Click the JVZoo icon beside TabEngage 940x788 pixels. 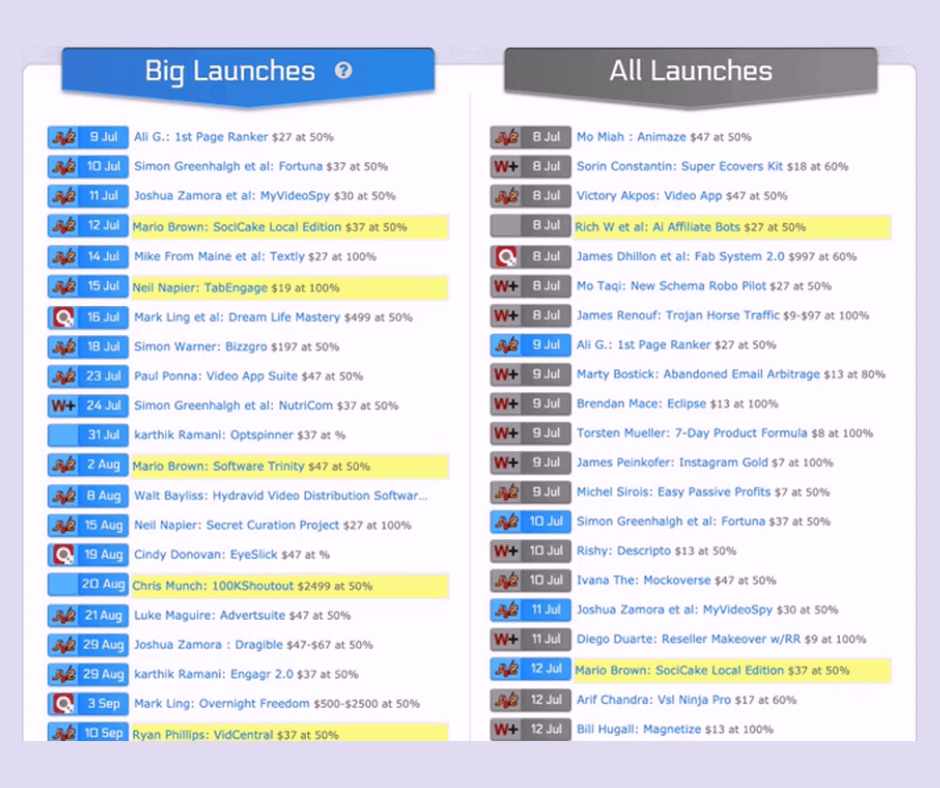click(64, 286)
